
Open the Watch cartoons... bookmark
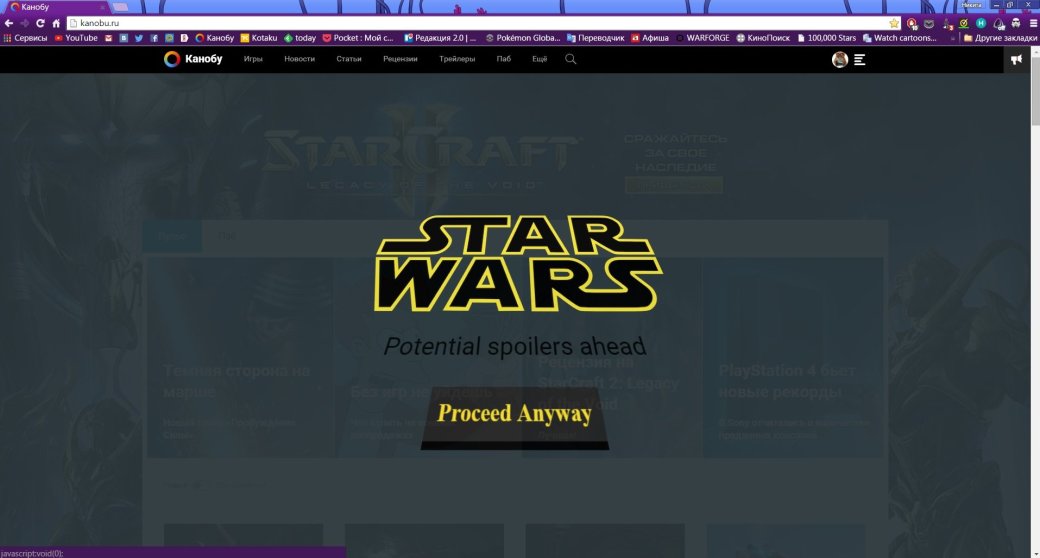tap(899, 38)
